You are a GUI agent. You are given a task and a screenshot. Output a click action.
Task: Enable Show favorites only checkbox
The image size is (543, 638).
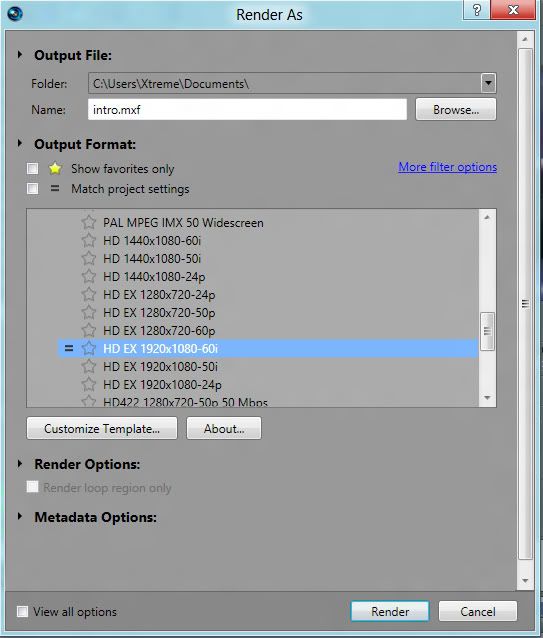coord(33,168)
